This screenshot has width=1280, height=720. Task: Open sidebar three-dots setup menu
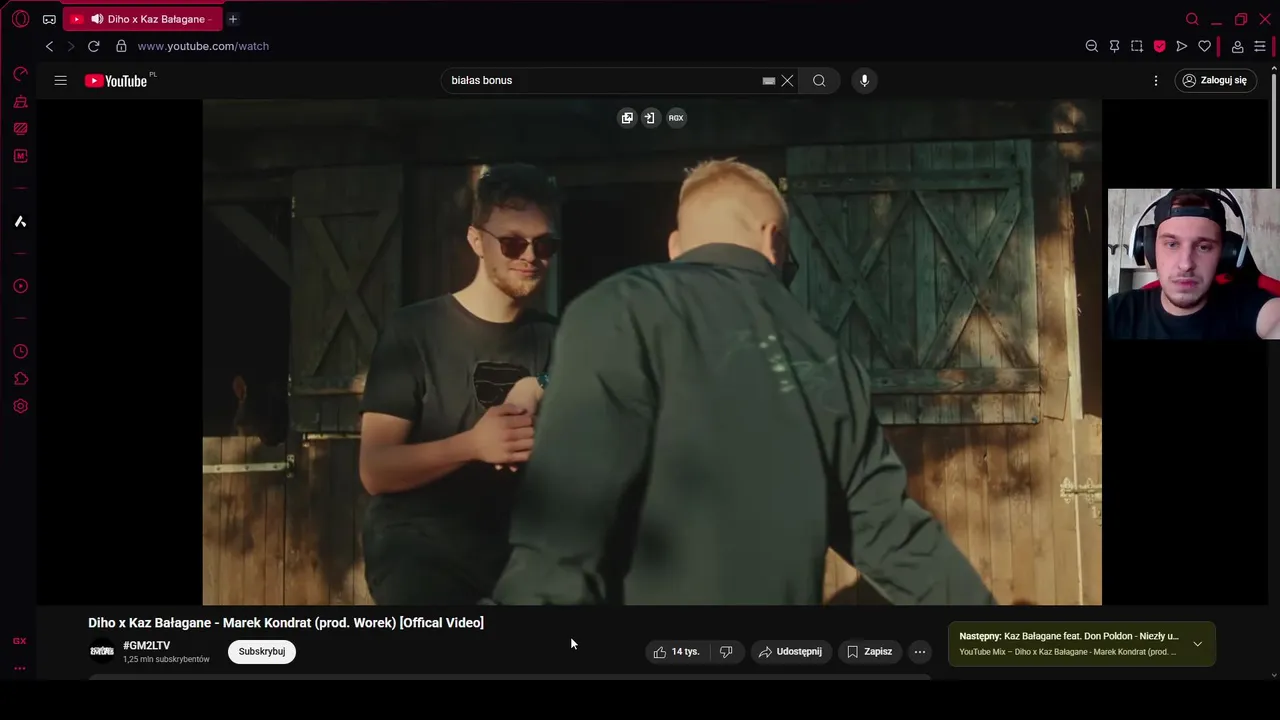(20, 668)
